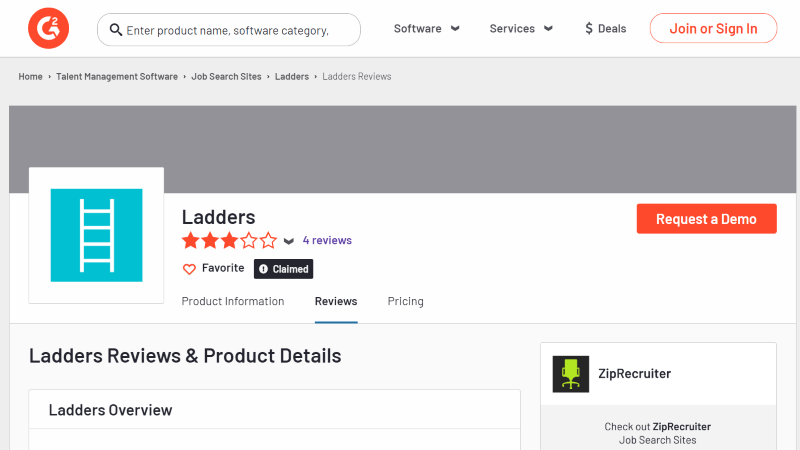
Task: Select the Ladders product logo
Action: pos(96,235)
